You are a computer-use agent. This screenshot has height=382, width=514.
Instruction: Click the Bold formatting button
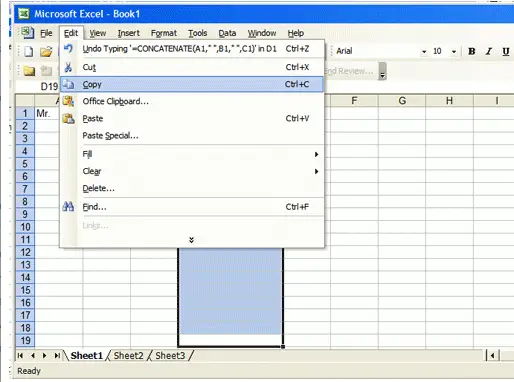pyautogui.click(x=471, y=51)
